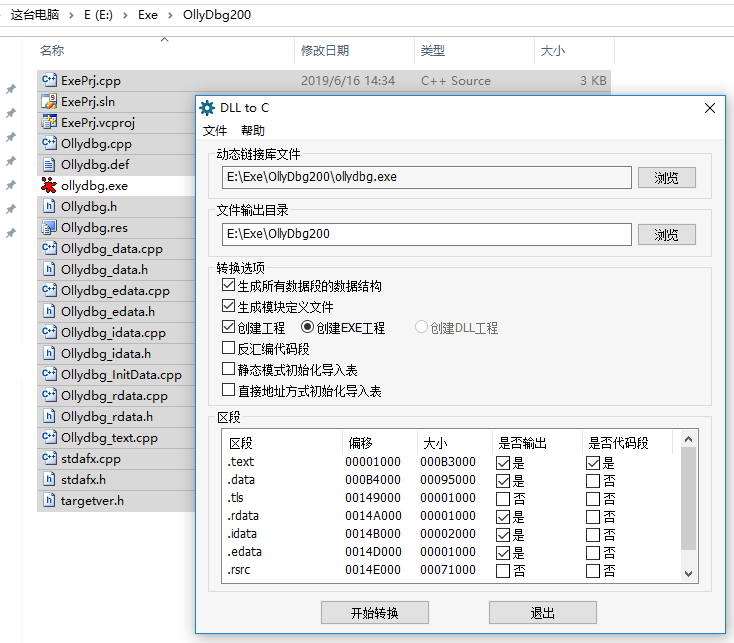734x643 pixels.
Task: Toggle .text 是否输出 checkbox
Action: (503, 463)
